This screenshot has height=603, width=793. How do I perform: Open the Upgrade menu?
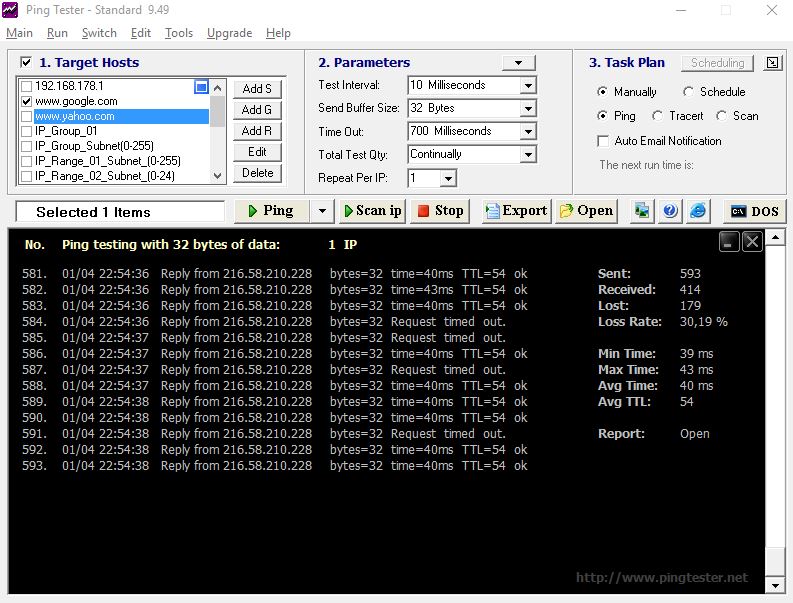tap(229, 33)
